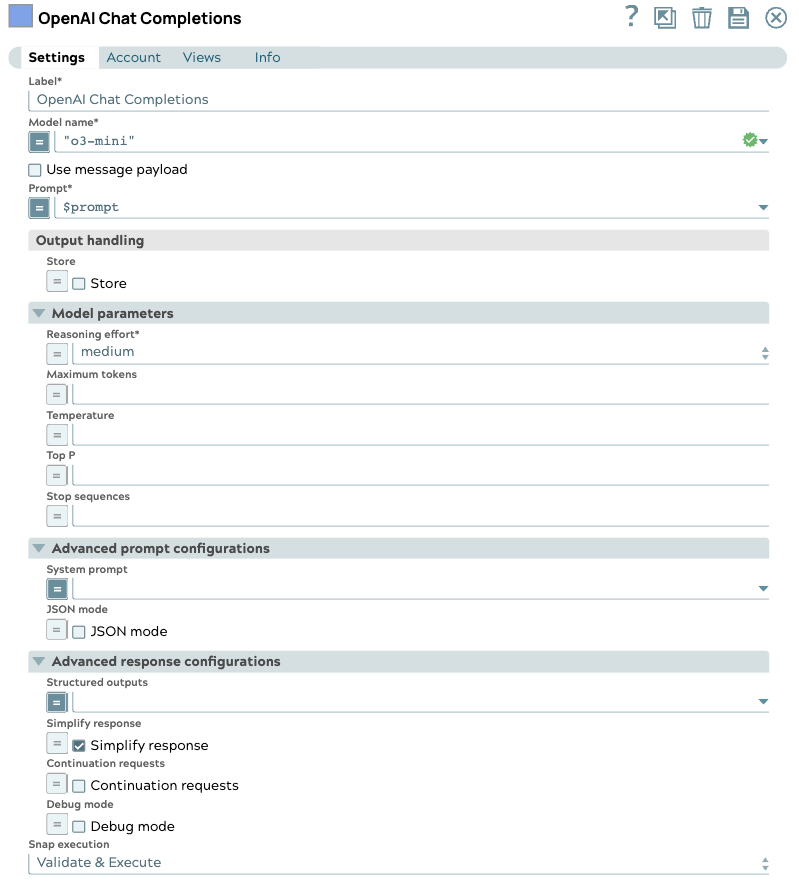
Task: Open the Reasoning effort dropdown
Action: coord(420,352)
